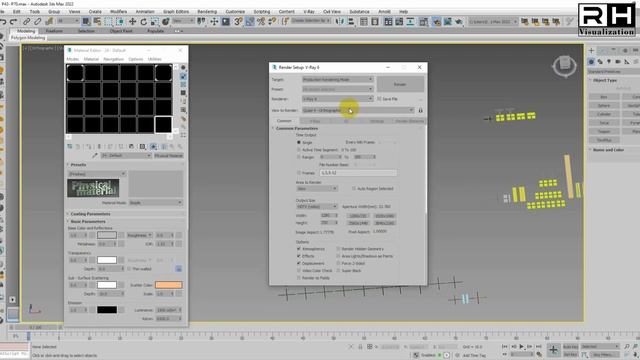Toggle the Angle Snap icon

point(249,22)
